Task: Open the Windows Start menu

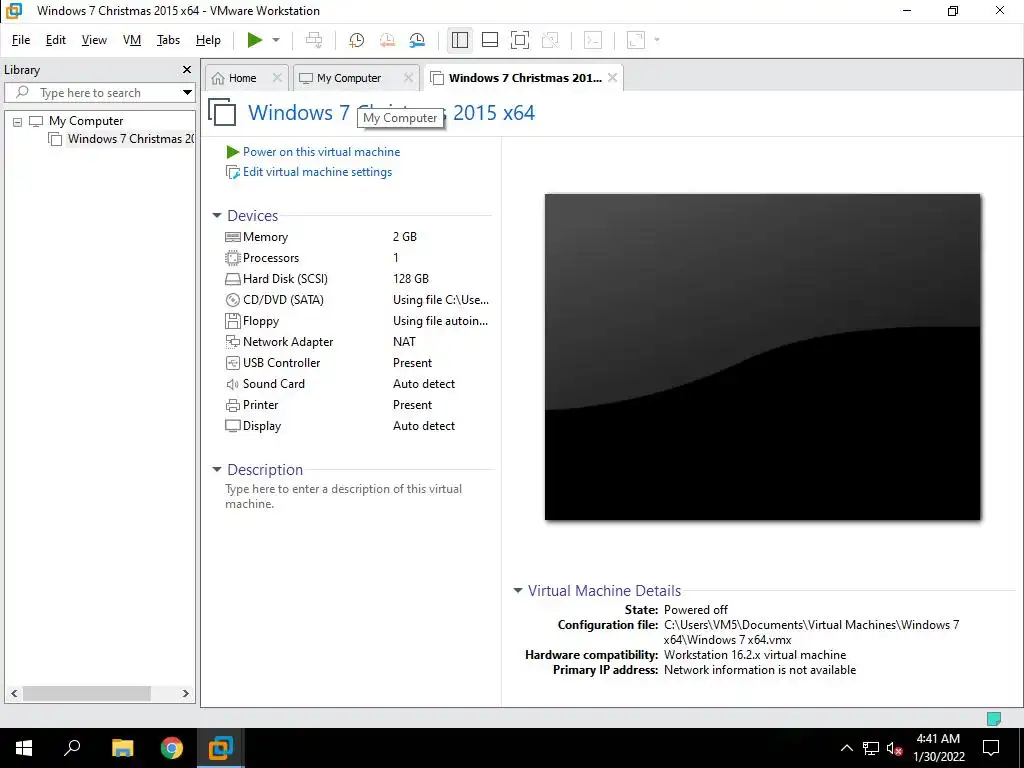Action: pyautogui.click(x=24, y=748)
